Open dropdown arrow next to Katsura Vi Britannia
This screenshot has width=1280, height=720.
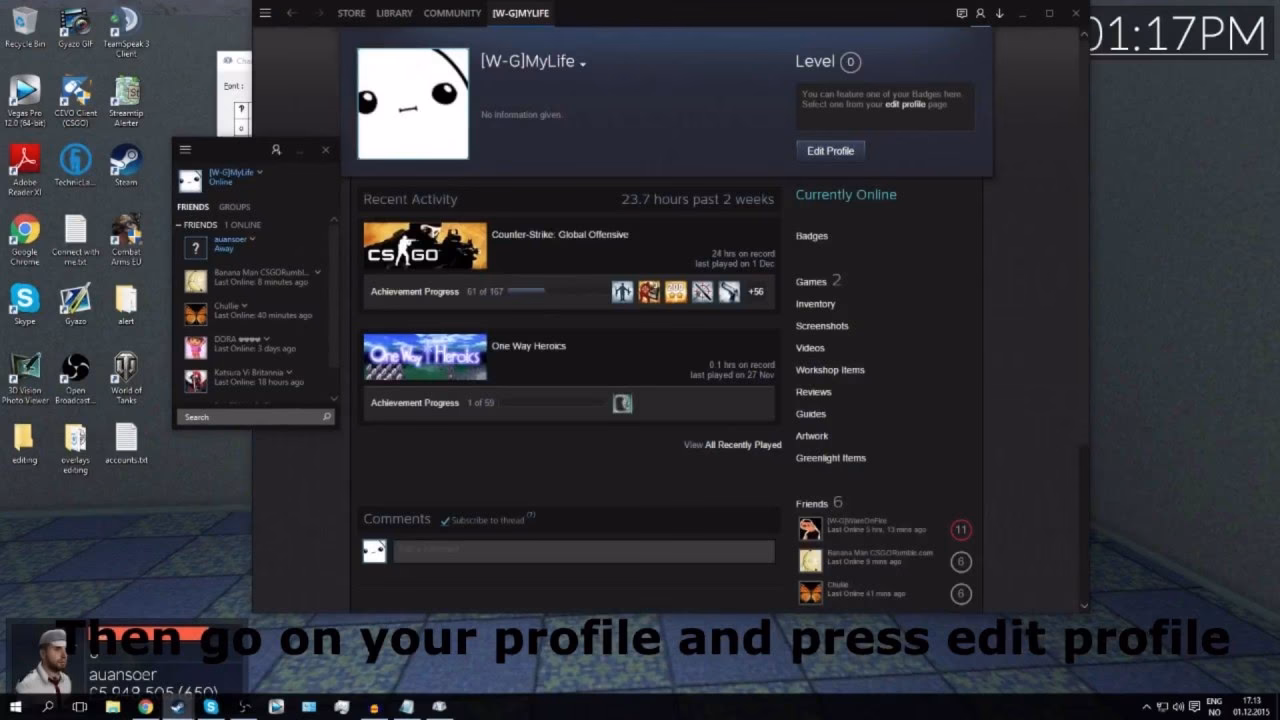point(290,372)
